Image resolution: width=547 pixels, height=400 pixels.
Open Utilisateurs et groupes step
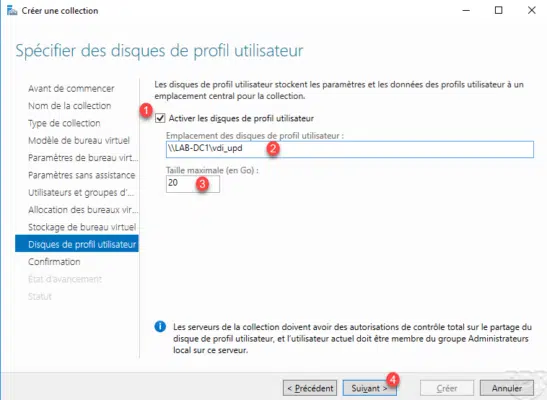[81, 193]
